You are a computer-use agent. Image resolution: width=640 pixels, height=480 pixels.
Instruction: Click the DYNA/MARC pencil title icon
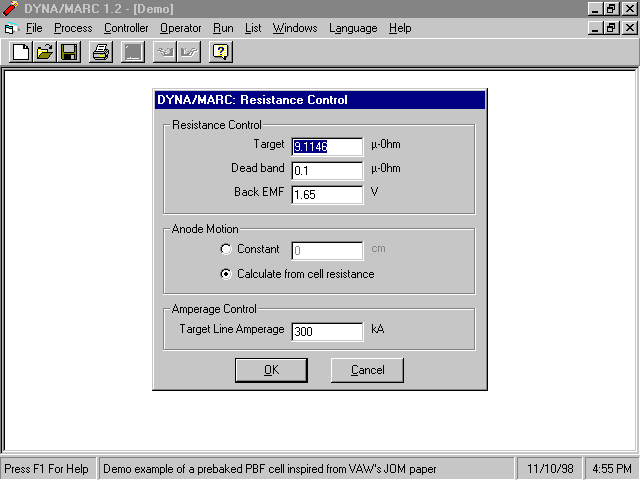point(10,9)
